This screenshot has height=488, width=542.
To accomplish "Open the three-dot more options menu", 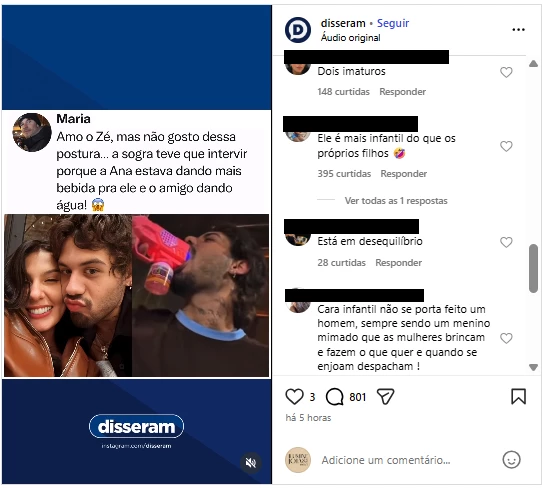I will tap(518, 30).
